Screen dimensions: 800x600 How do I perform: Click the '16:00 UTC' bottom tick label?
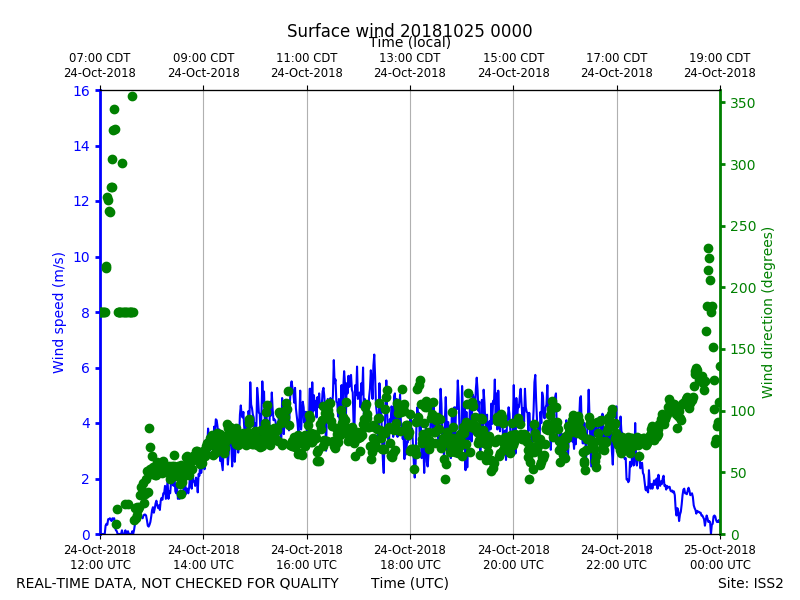pos(307,565)
